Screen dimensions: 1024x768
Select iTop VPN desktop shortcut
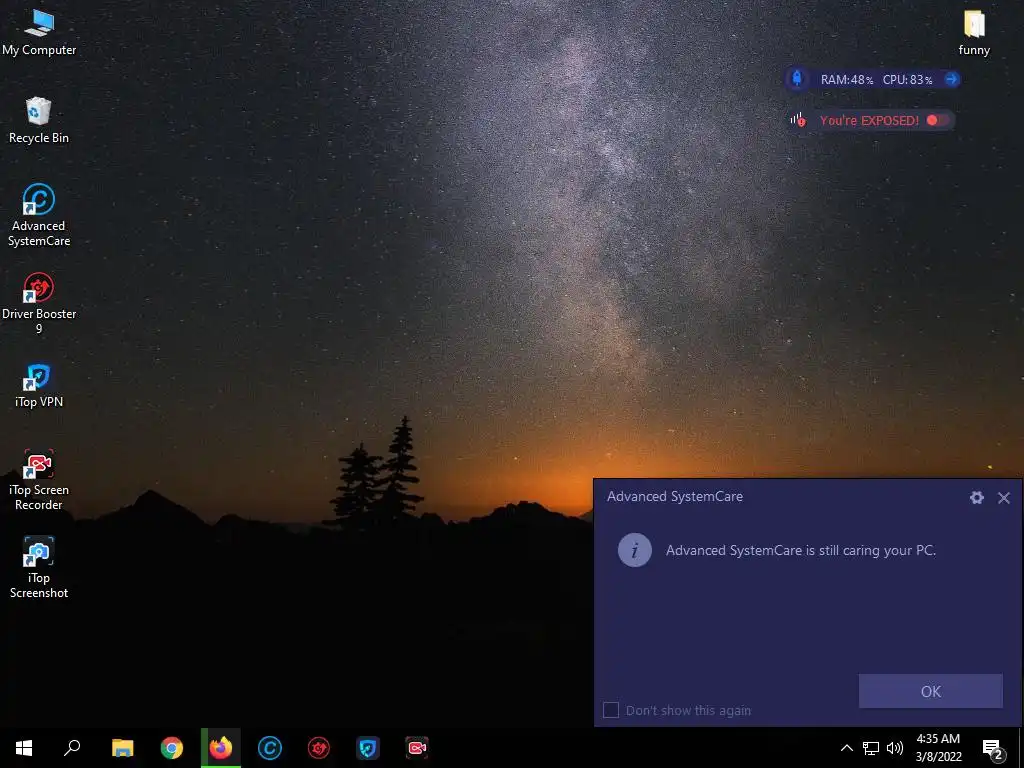39,385
